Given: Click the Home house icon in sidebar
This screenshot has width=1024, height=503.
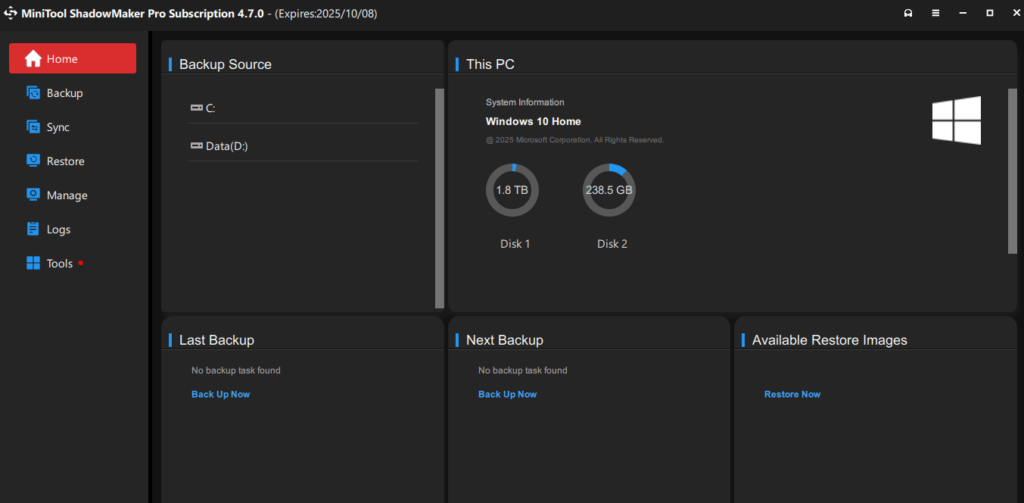Looking at the screenshot, I should pos(33,59).
